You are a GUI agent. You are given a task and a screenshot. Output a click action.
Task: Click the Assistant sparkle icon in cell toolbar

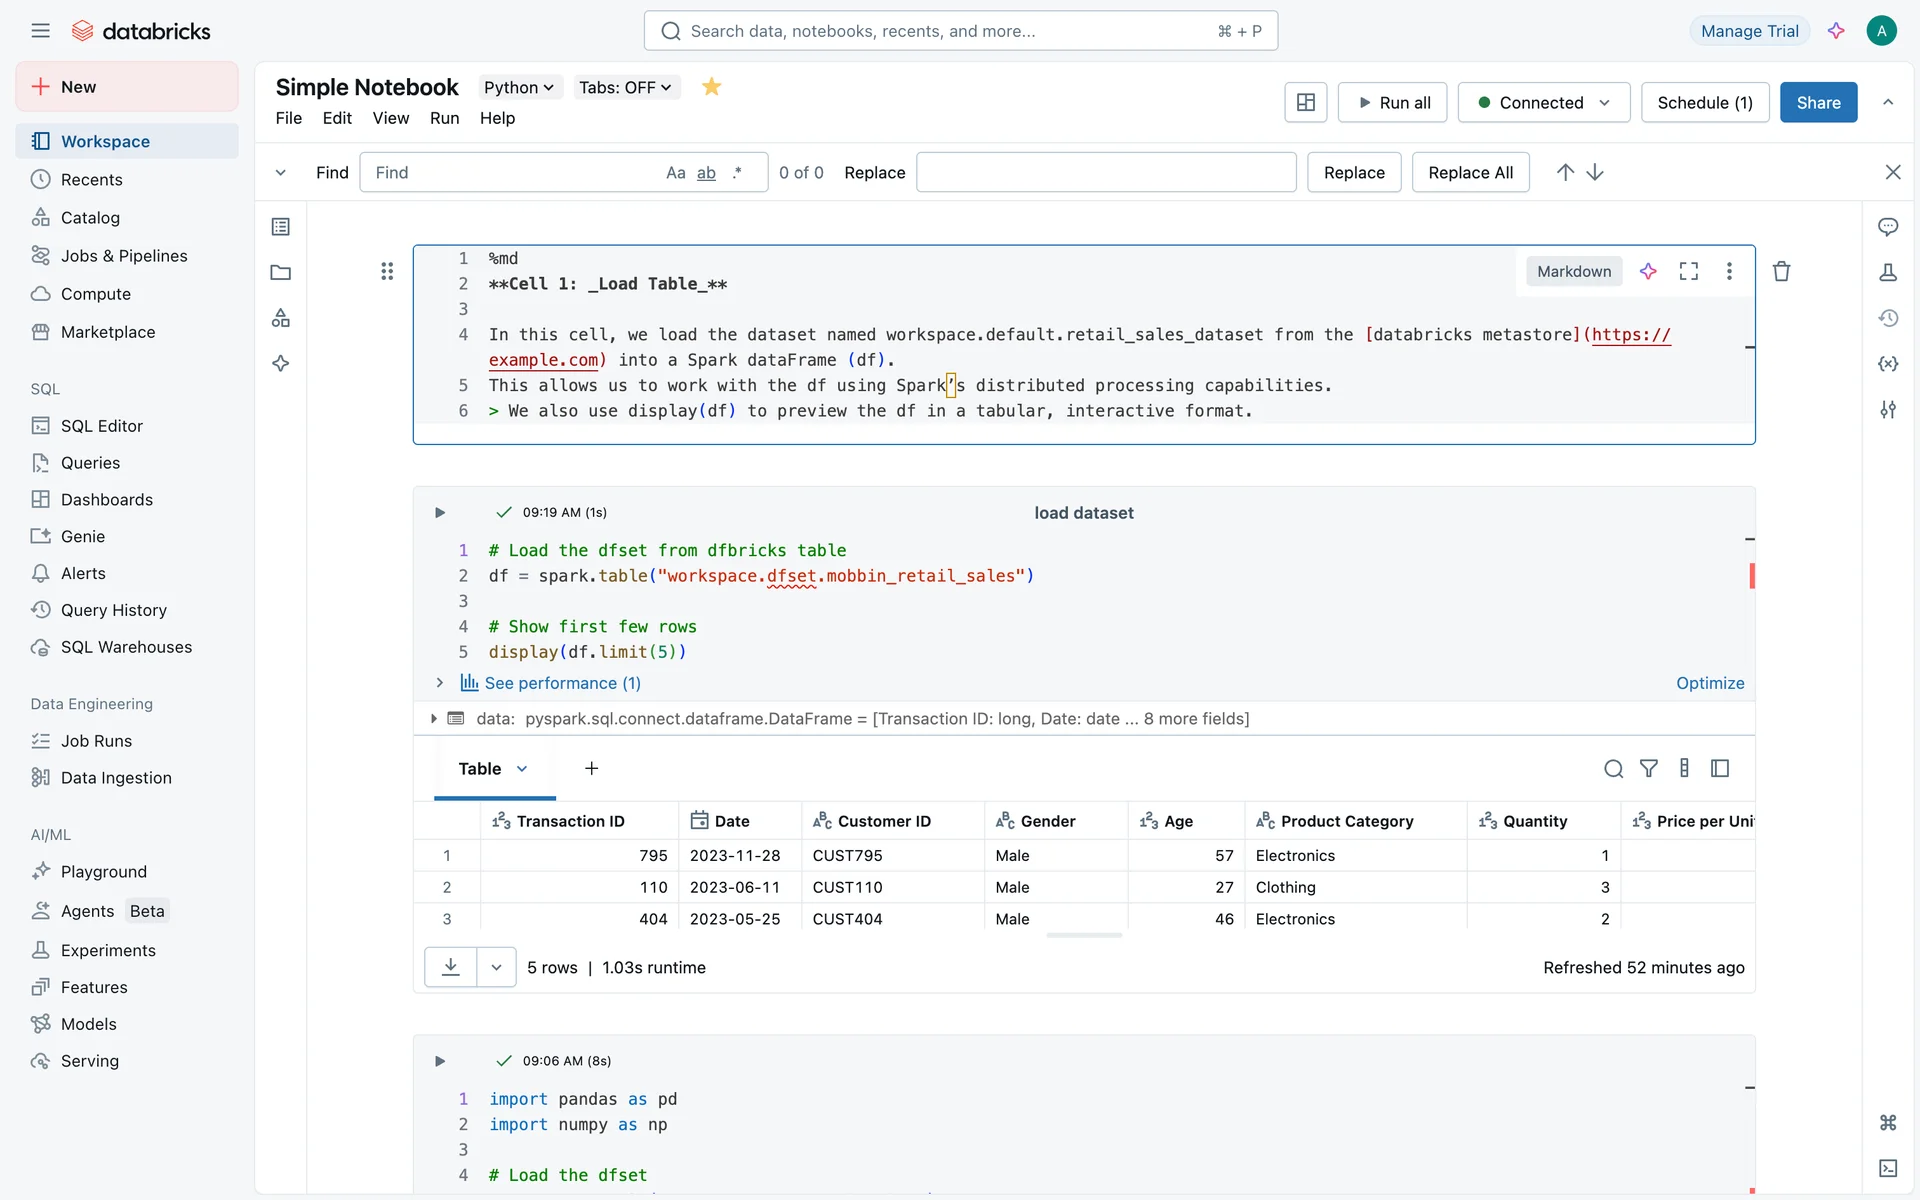click(1648, 271)
